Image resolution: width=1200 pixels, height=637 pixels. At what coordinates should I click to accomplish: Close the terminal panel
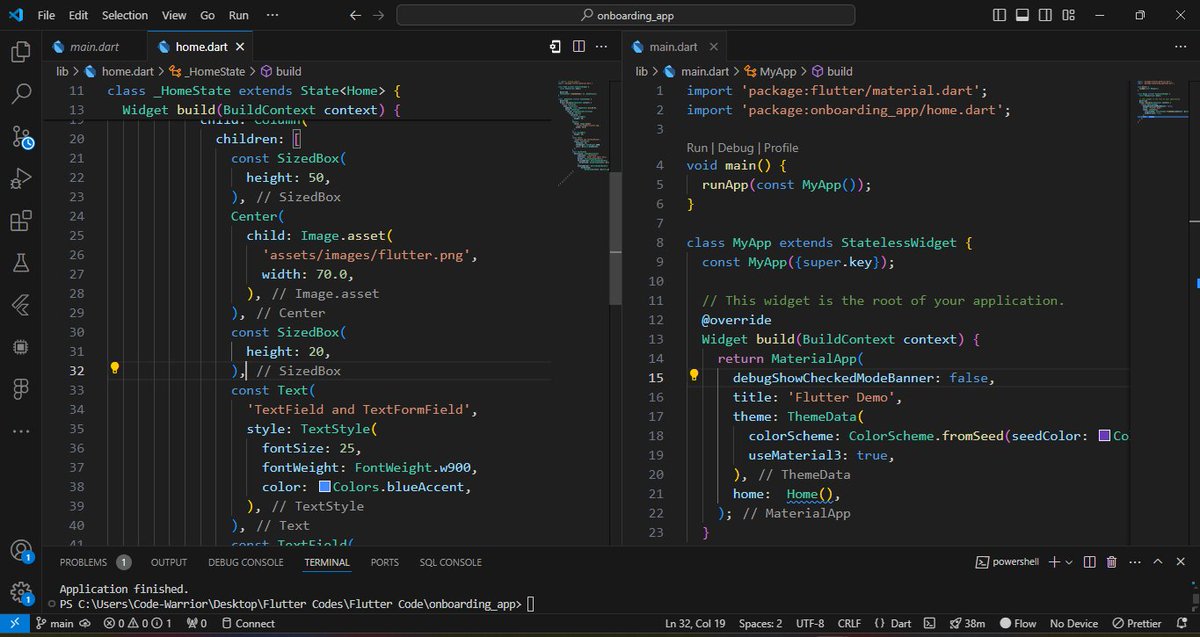[1180, 563]
